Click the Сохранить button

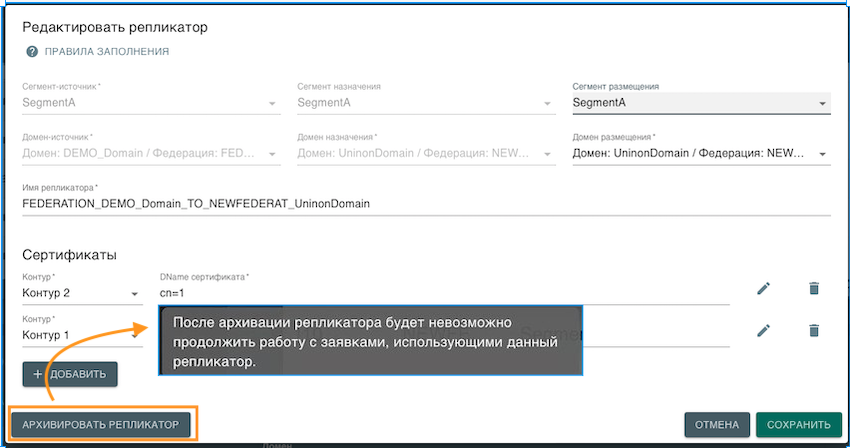click(798, 424)
